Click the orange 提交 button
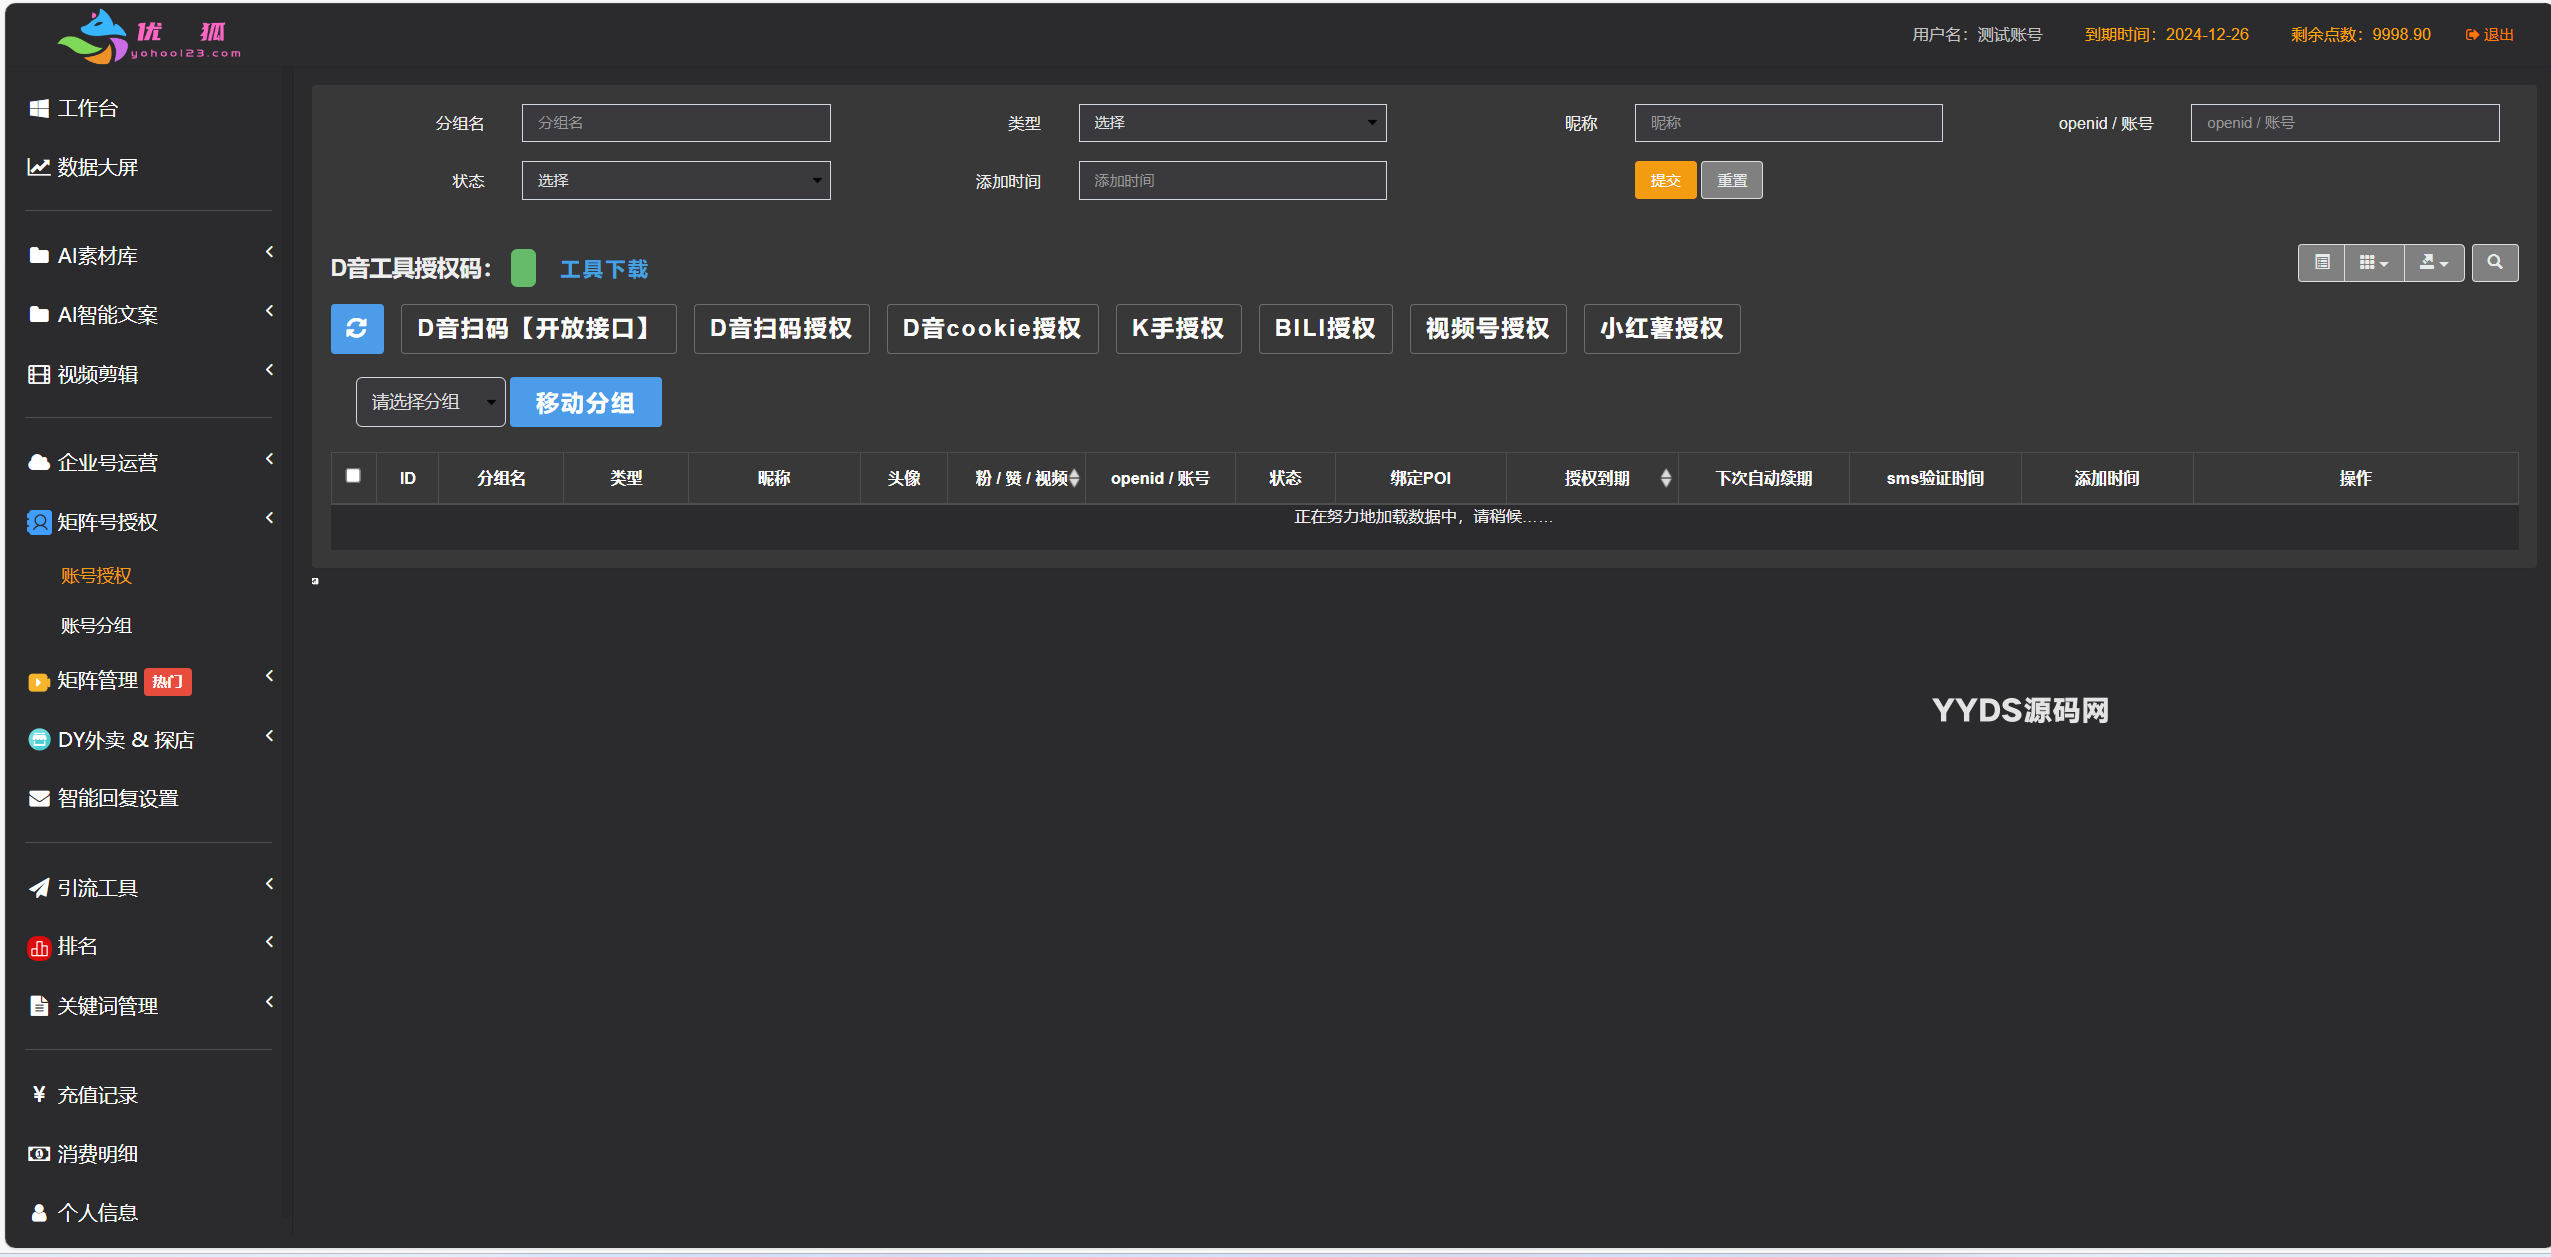 [1664, 181]
